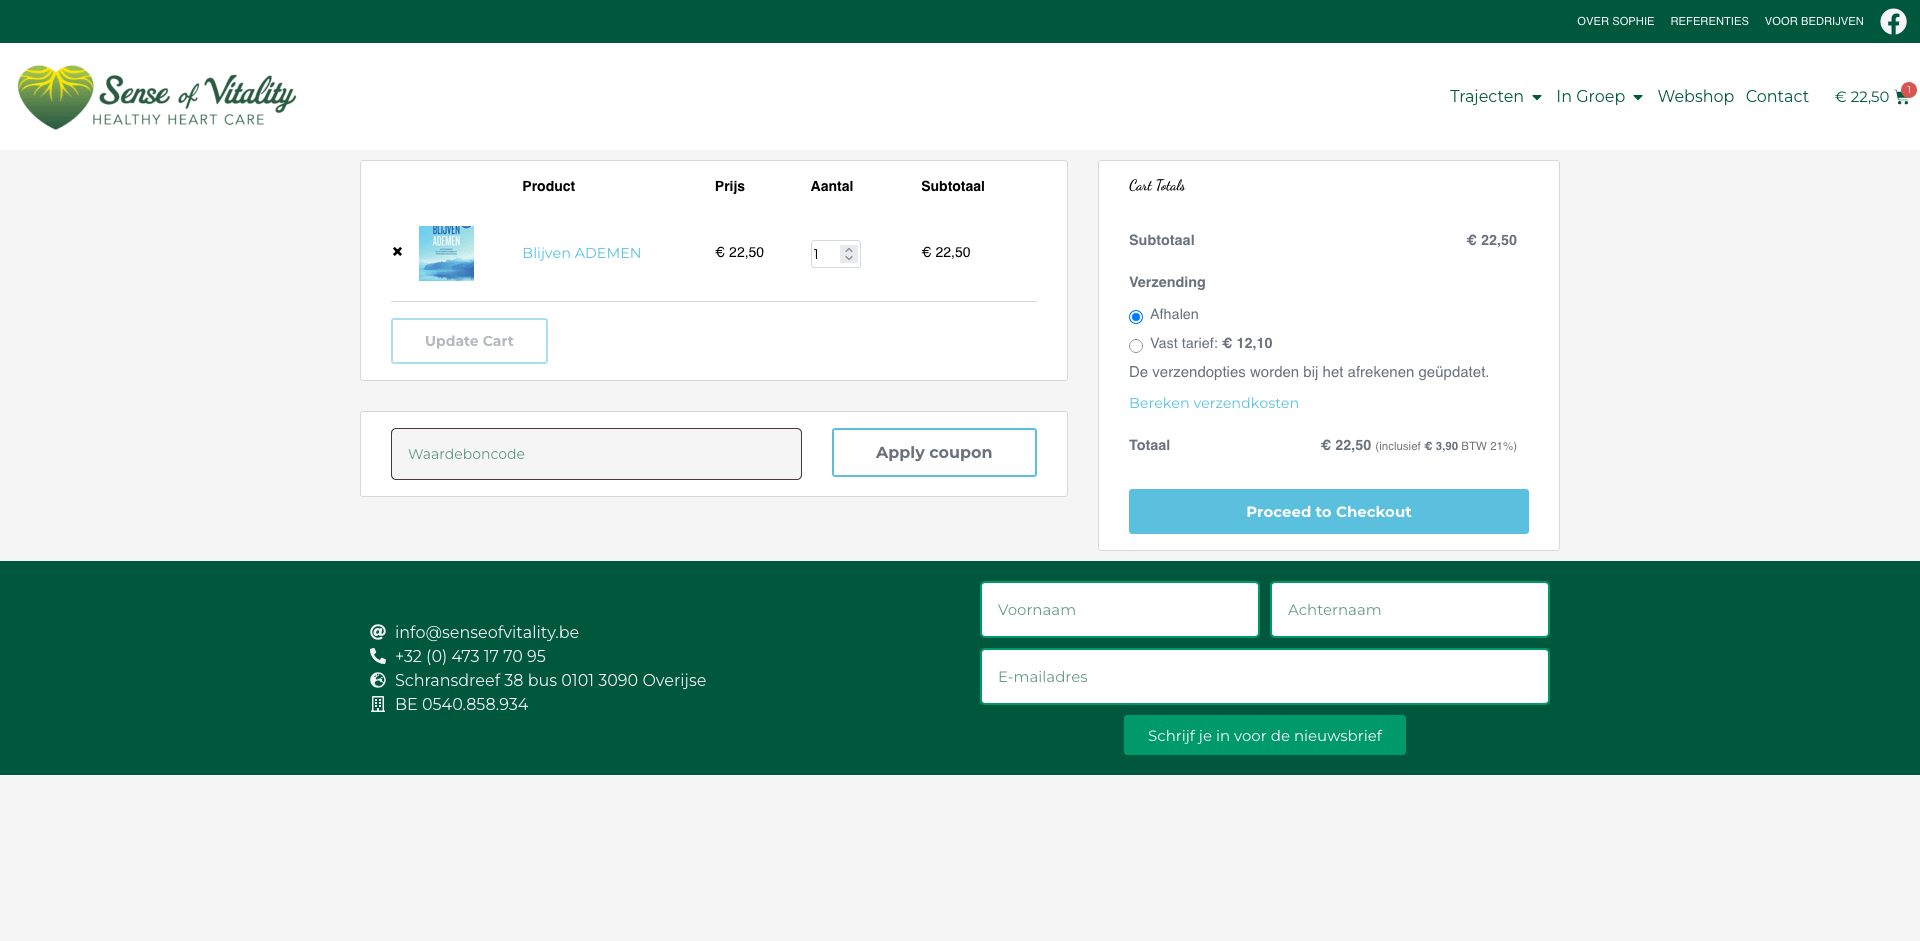The width and height of the screenshot is (1920, 941).
Task: Click the building icon near BE number
Action: tap(378, 704)
